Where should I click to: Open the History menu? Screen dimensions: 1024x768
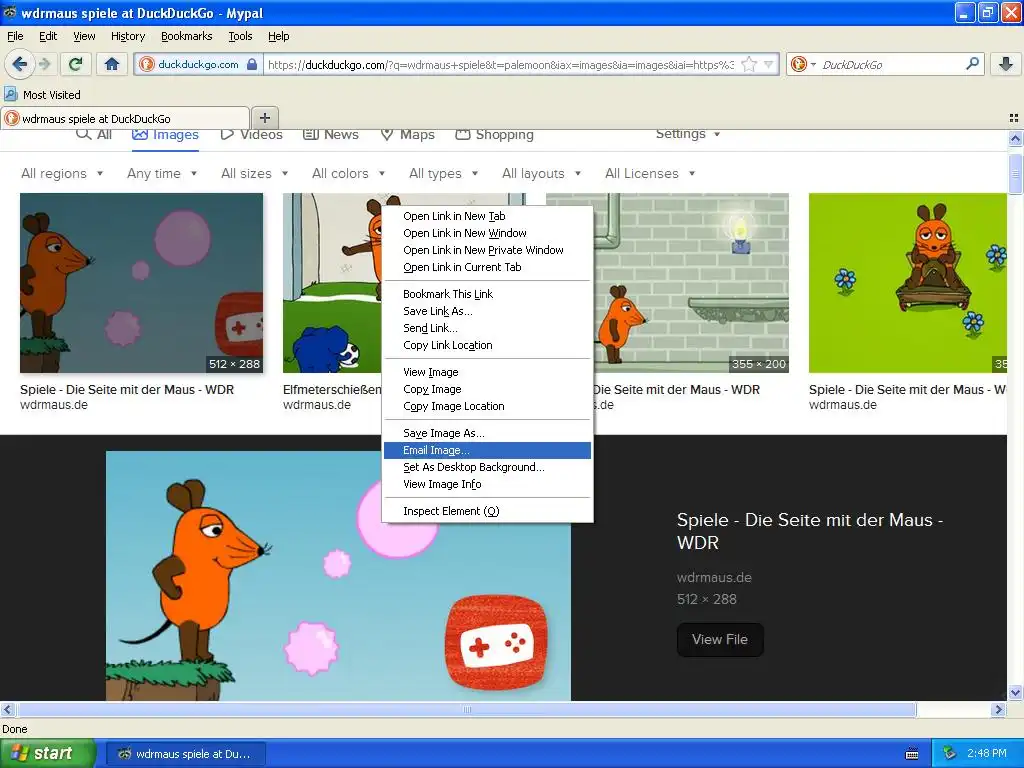tap(128, 36)
